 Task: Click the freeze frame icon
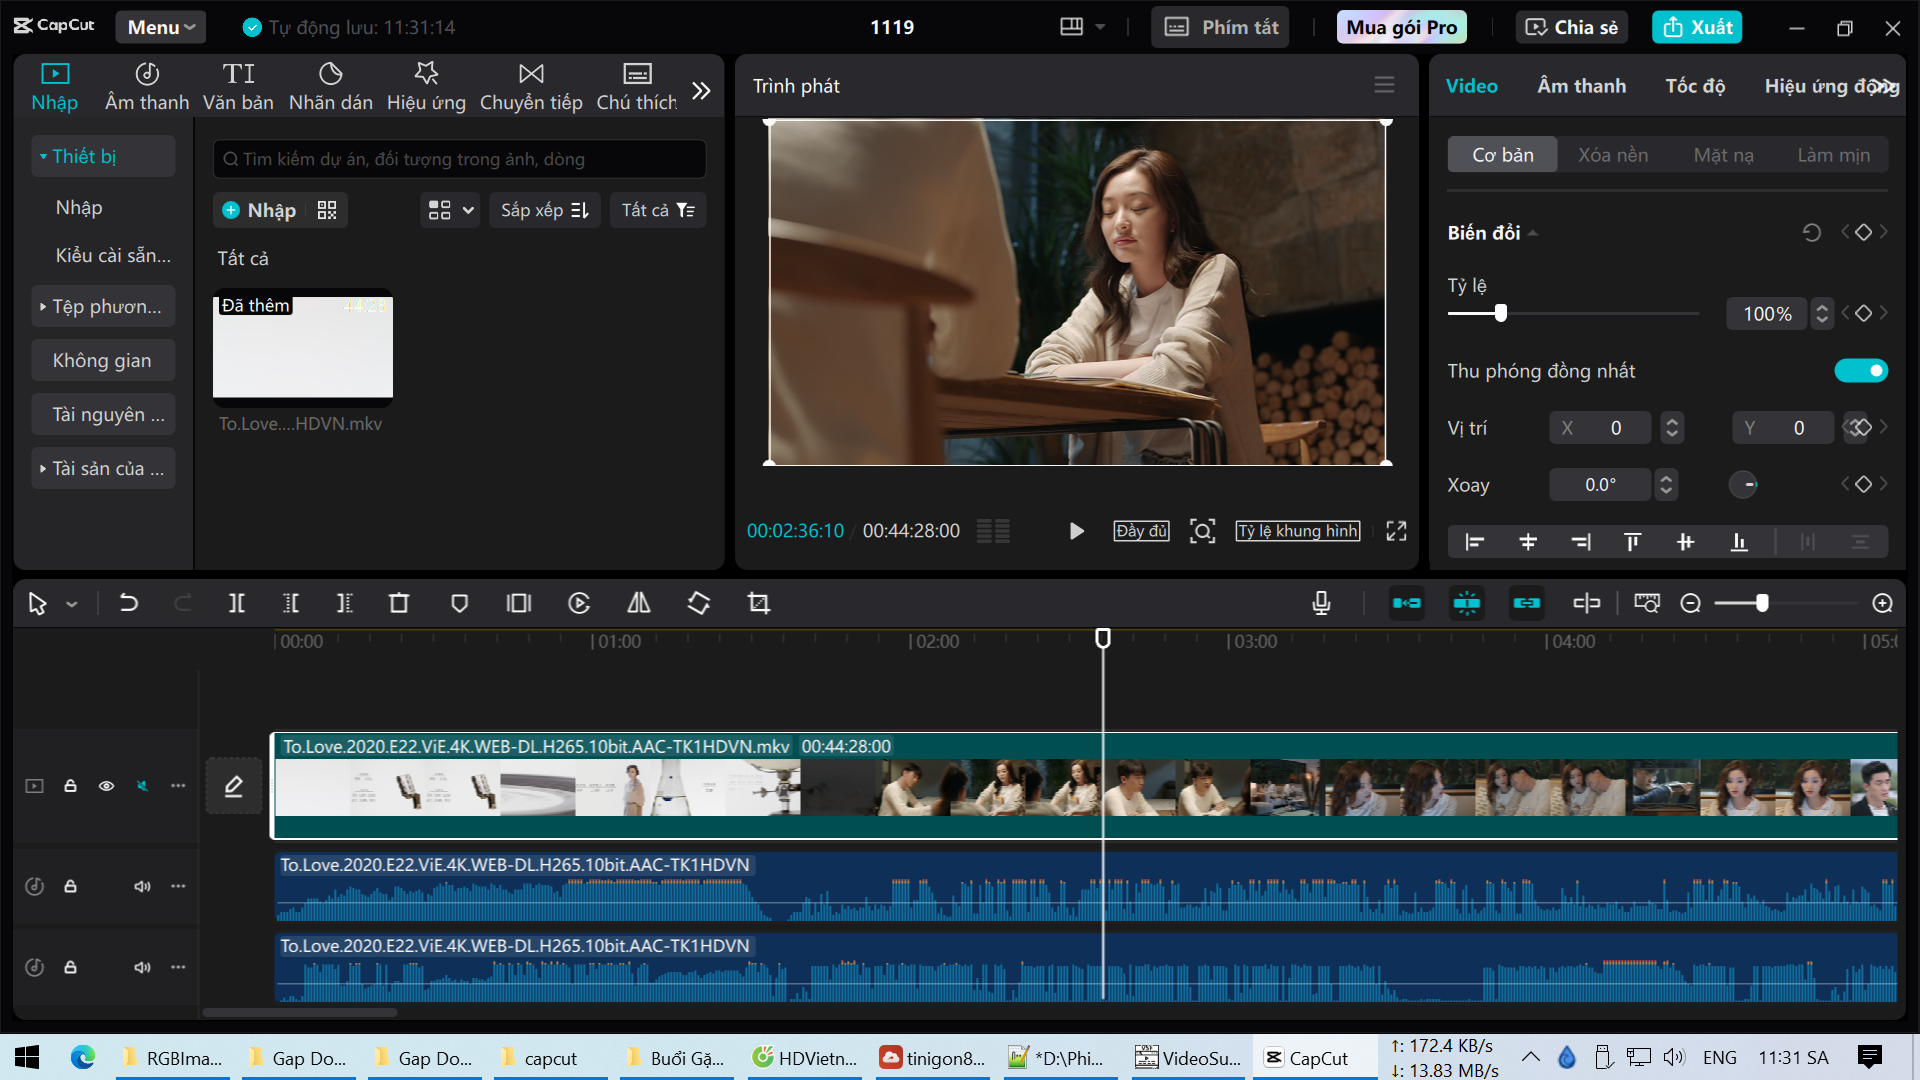[x=519, y=603]
